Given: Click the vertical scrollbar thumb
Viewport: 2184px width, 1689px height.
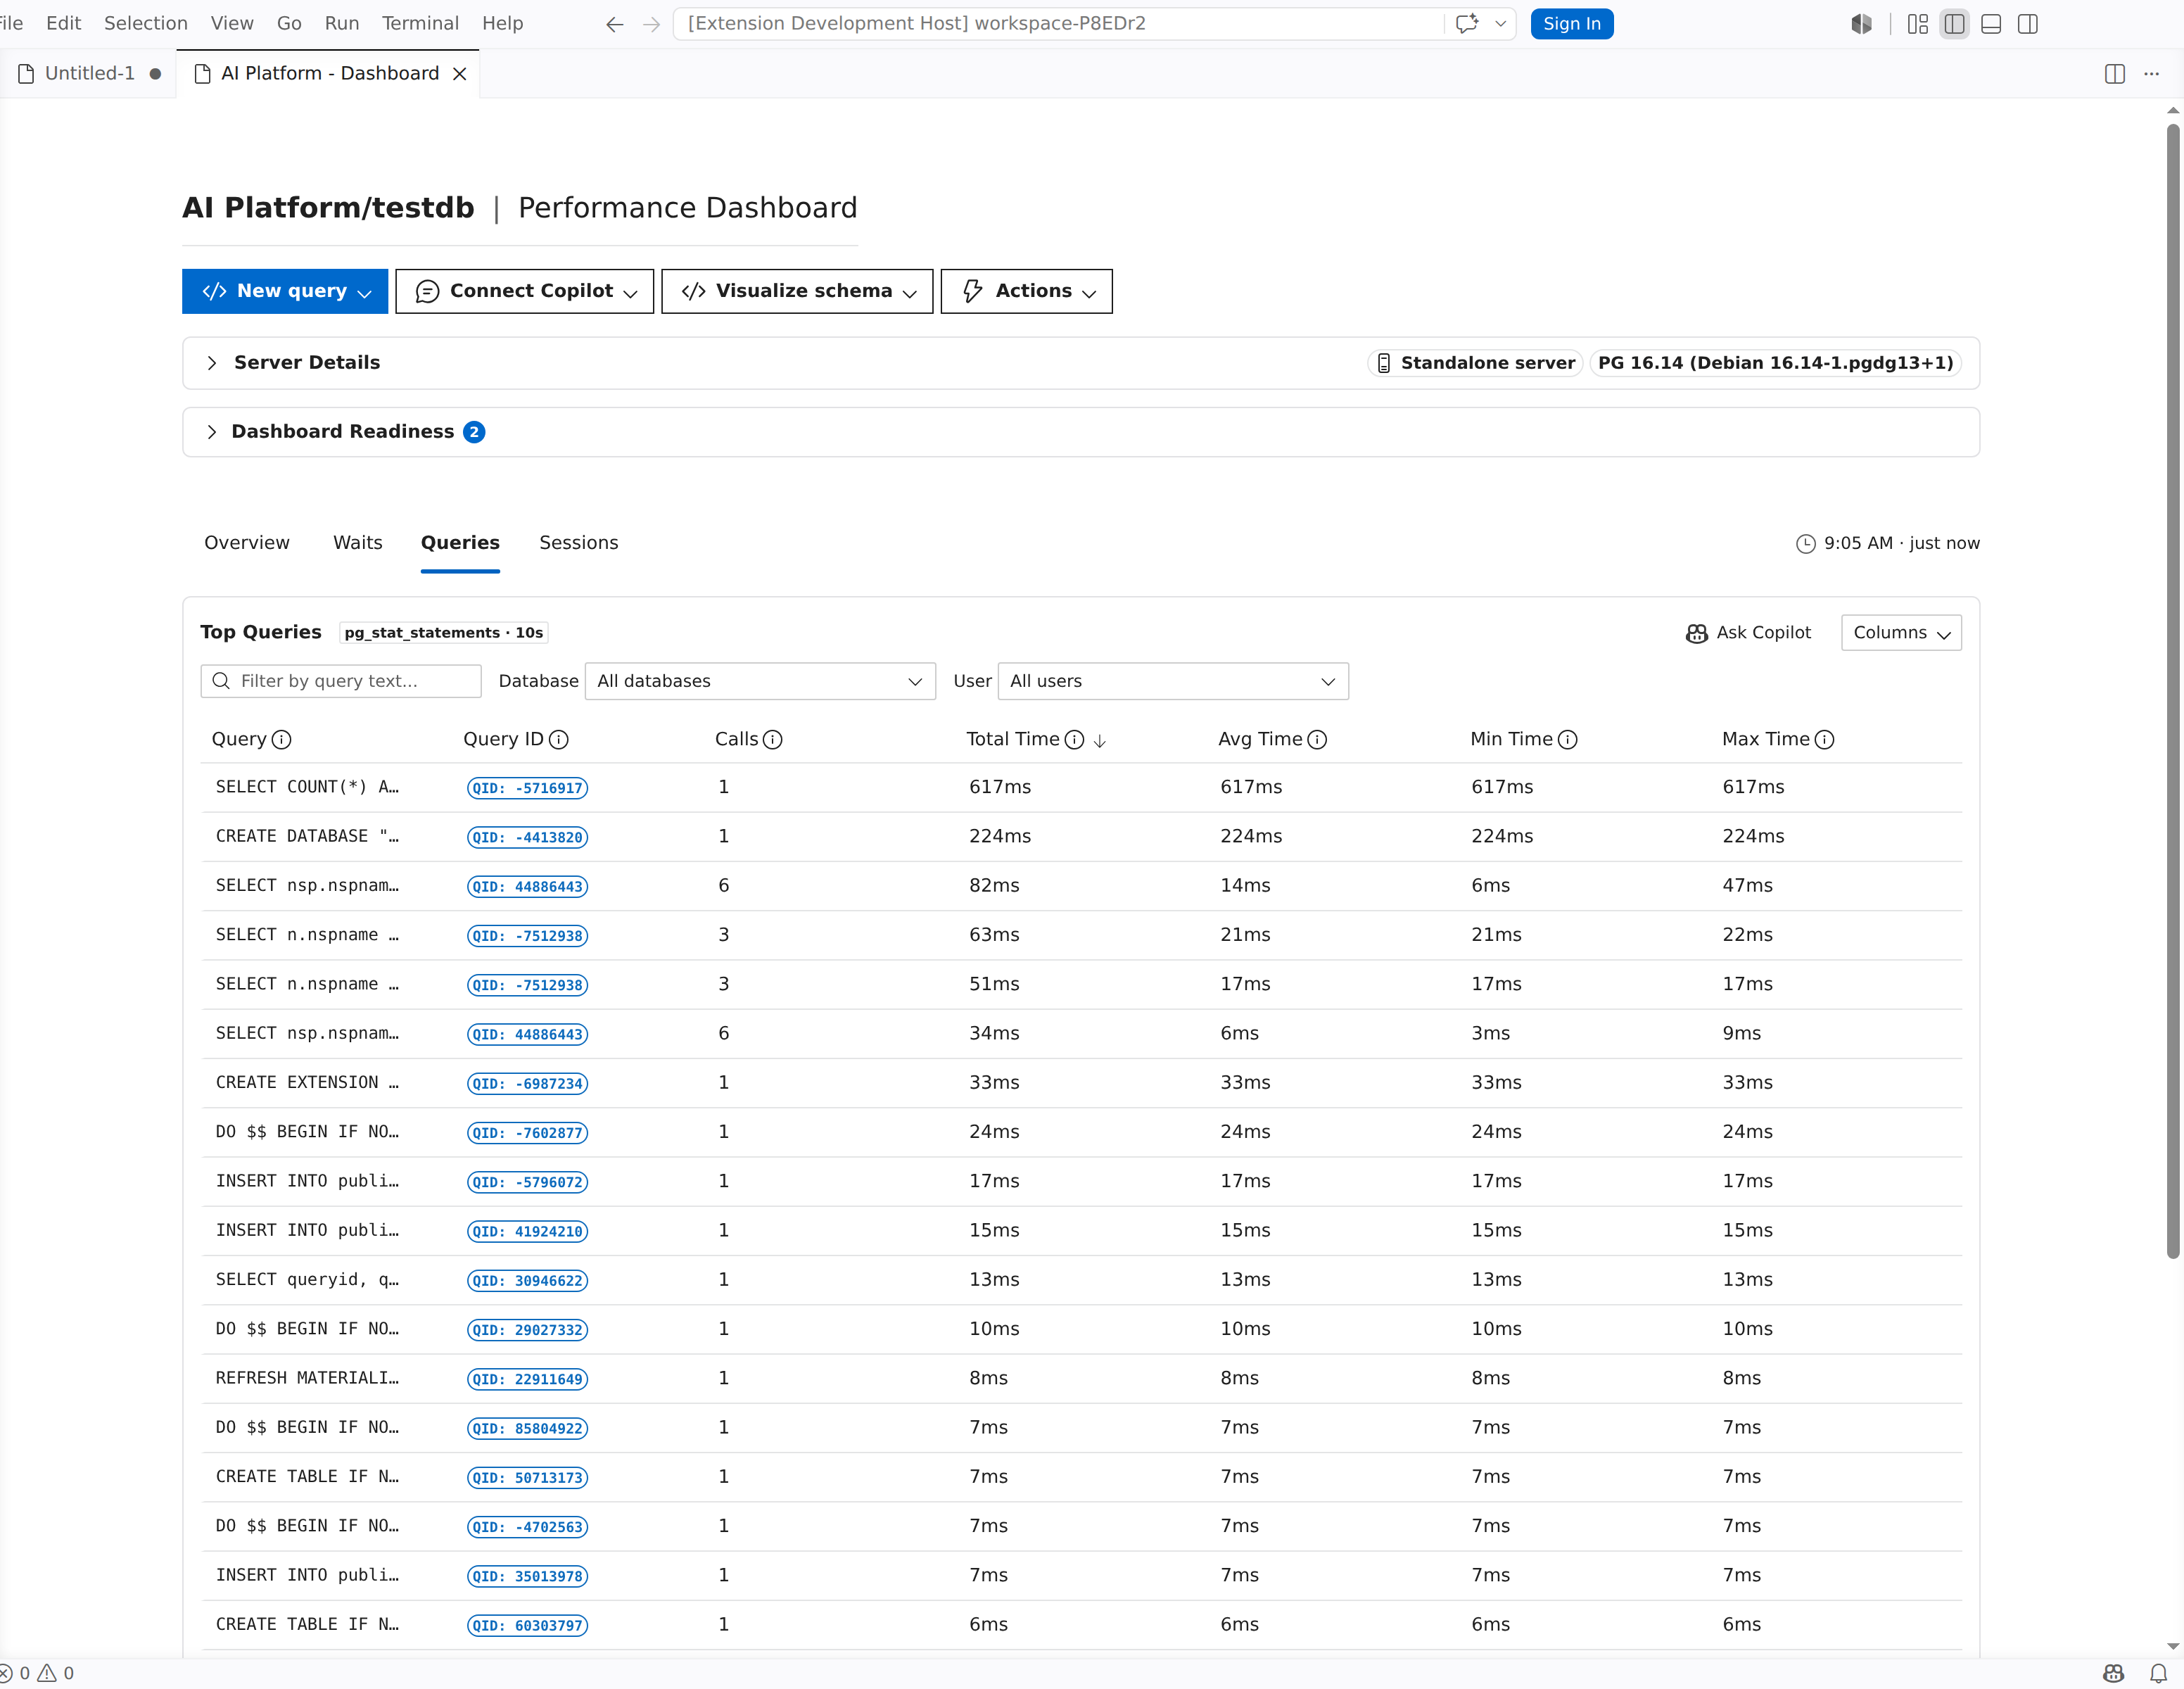Looking at the screenshot, I should pos(2173,690).
